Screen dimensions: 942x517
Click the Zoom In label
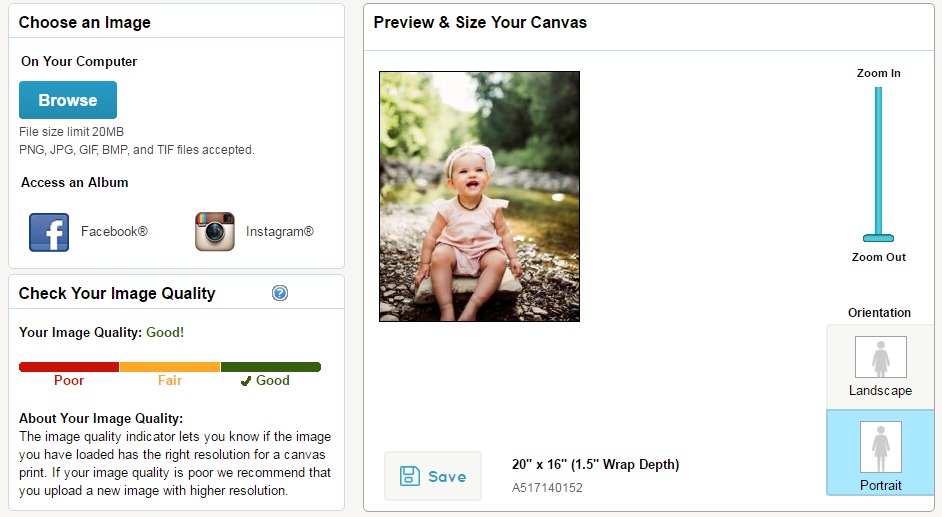click(x=878, y=73)
